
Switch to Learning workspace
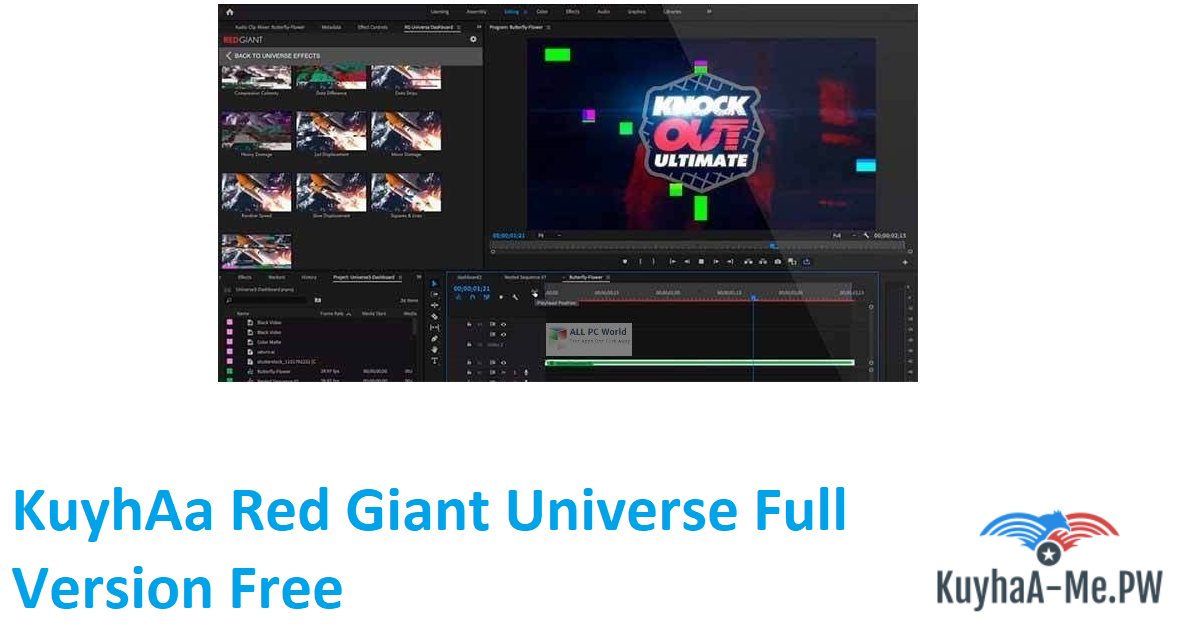coord(440,12)
